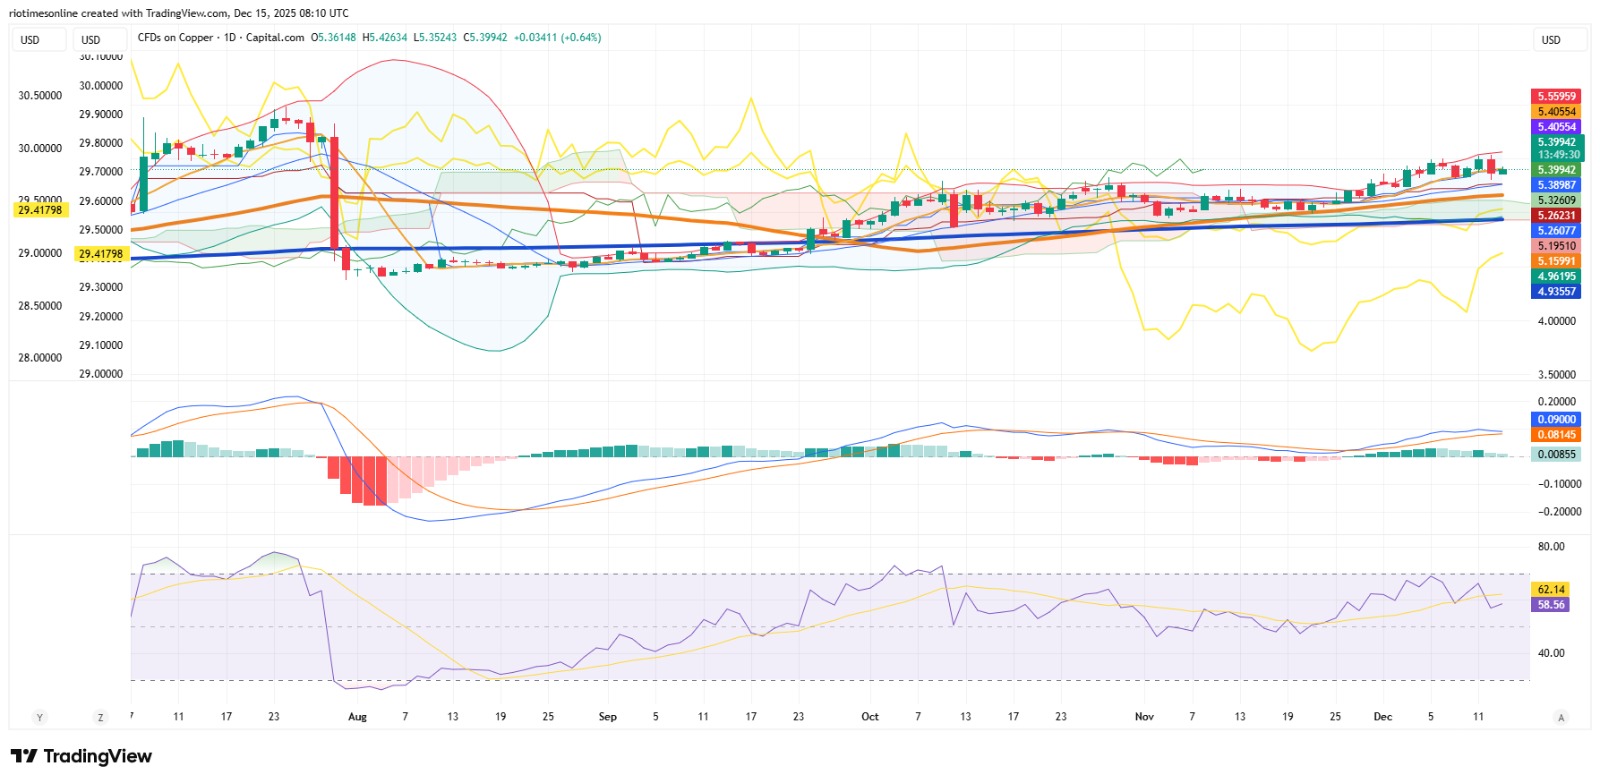The image size is (1600, 783).
Task: Click the Oct label on time axis
Action: click(x=870, y=717)
